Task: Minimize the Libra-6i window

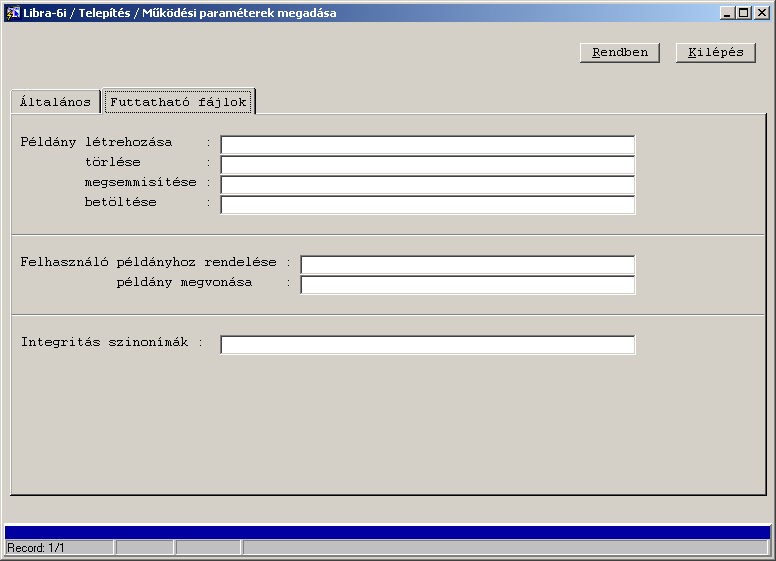Action: (727, 13)
